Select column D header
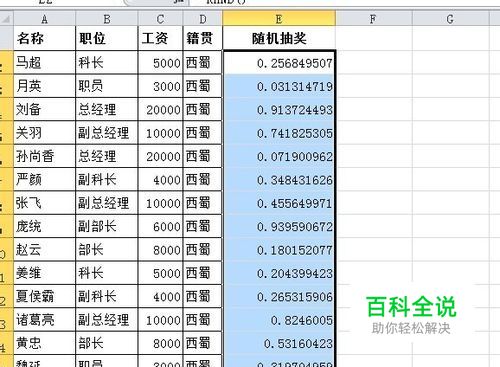The image size is (500, 367). click(x=203, y=19)
